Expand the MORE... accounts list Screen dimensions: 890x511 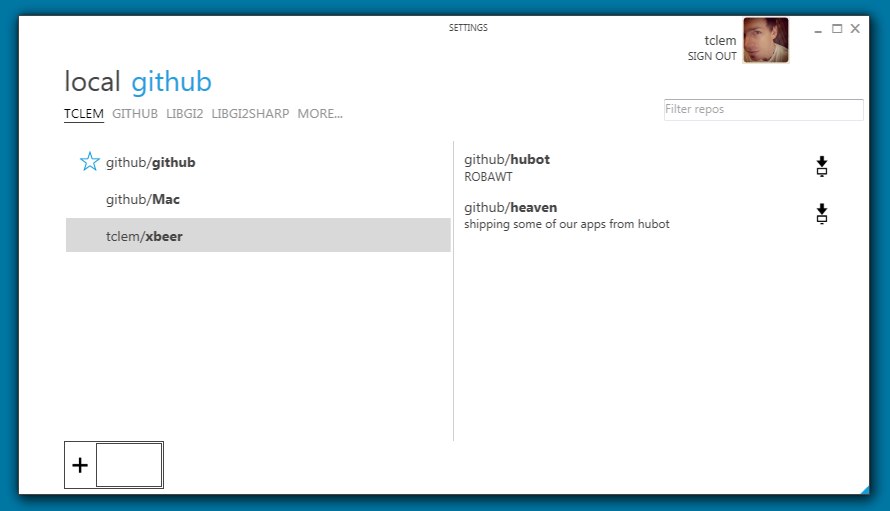pos(319,114)
